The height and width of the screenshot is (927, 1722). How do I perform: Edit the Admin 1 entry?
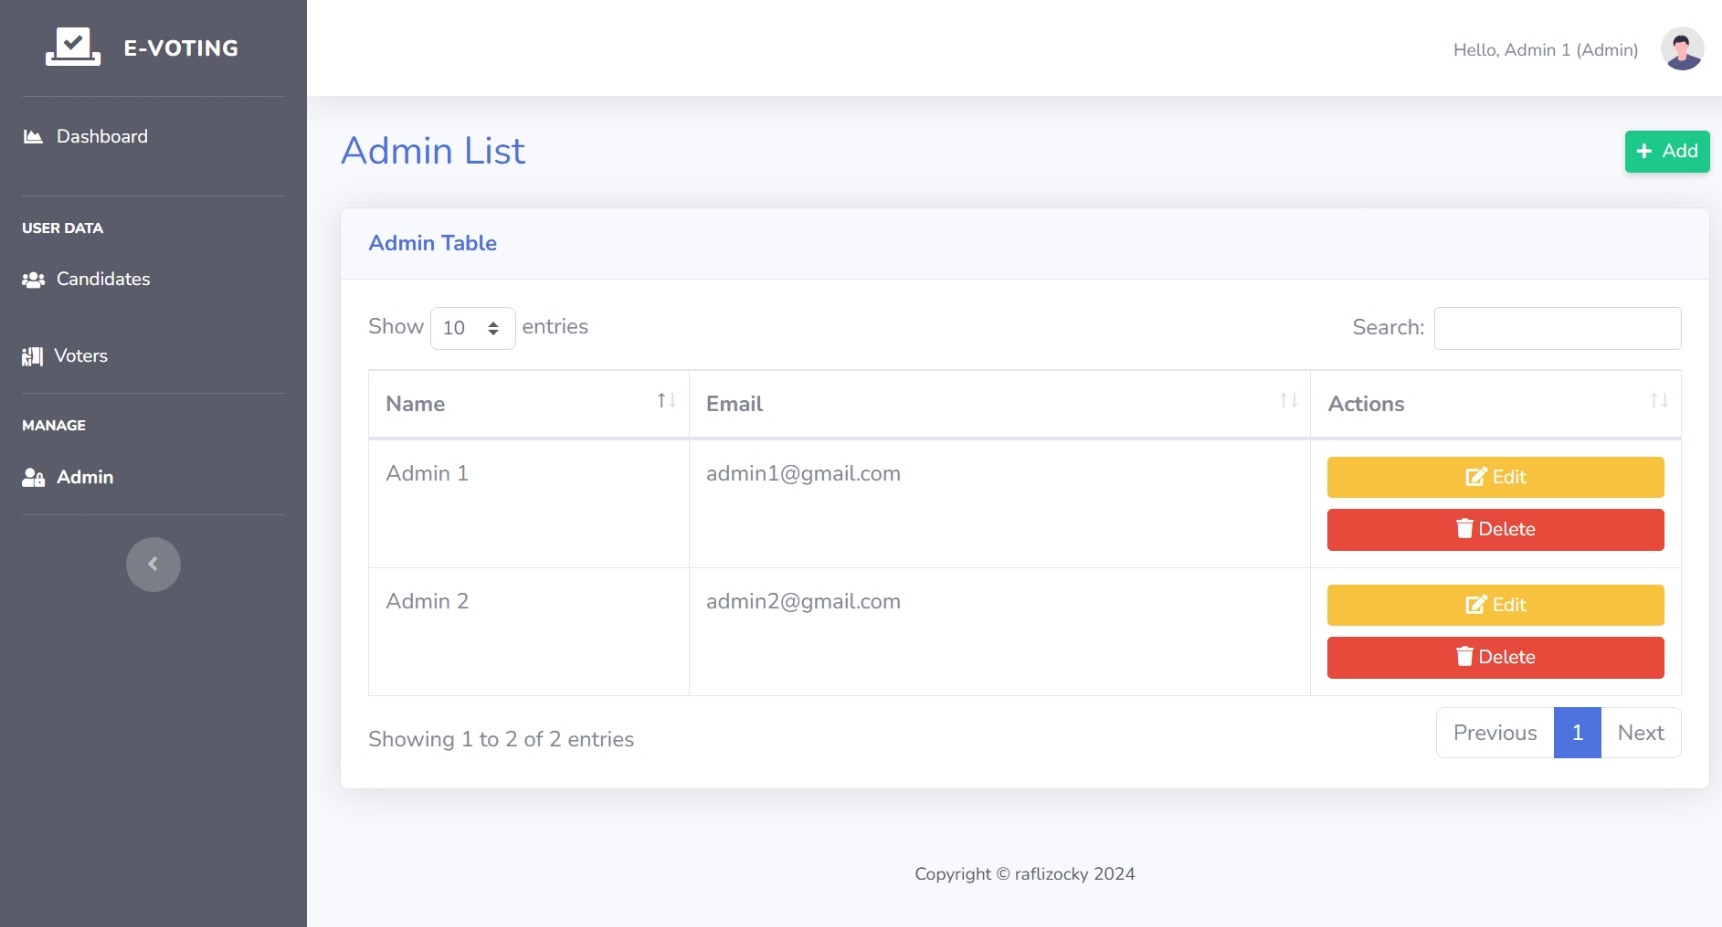(1494, 478)
